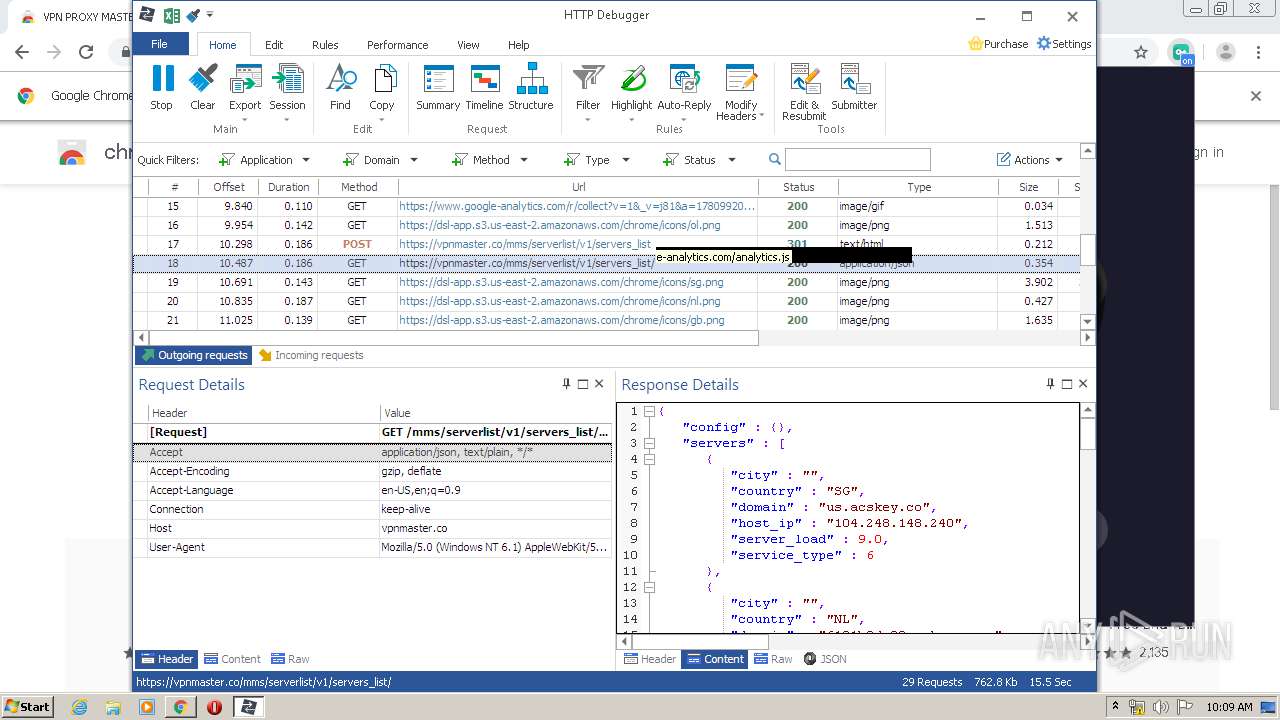Image resolution: width=1280 pixels, height=720 pixels.
Task: Click the Stop capture icon
Action: [x=161, y=78]
